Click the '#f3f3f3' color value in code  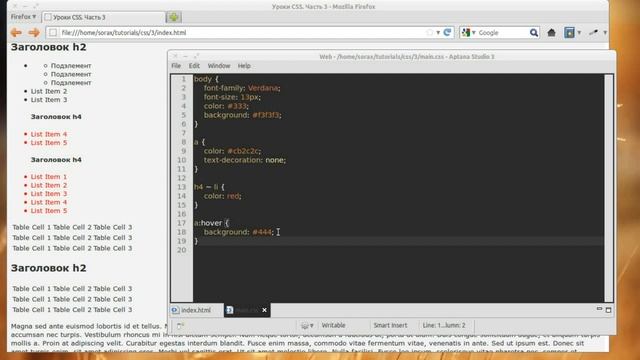point(265,115)
